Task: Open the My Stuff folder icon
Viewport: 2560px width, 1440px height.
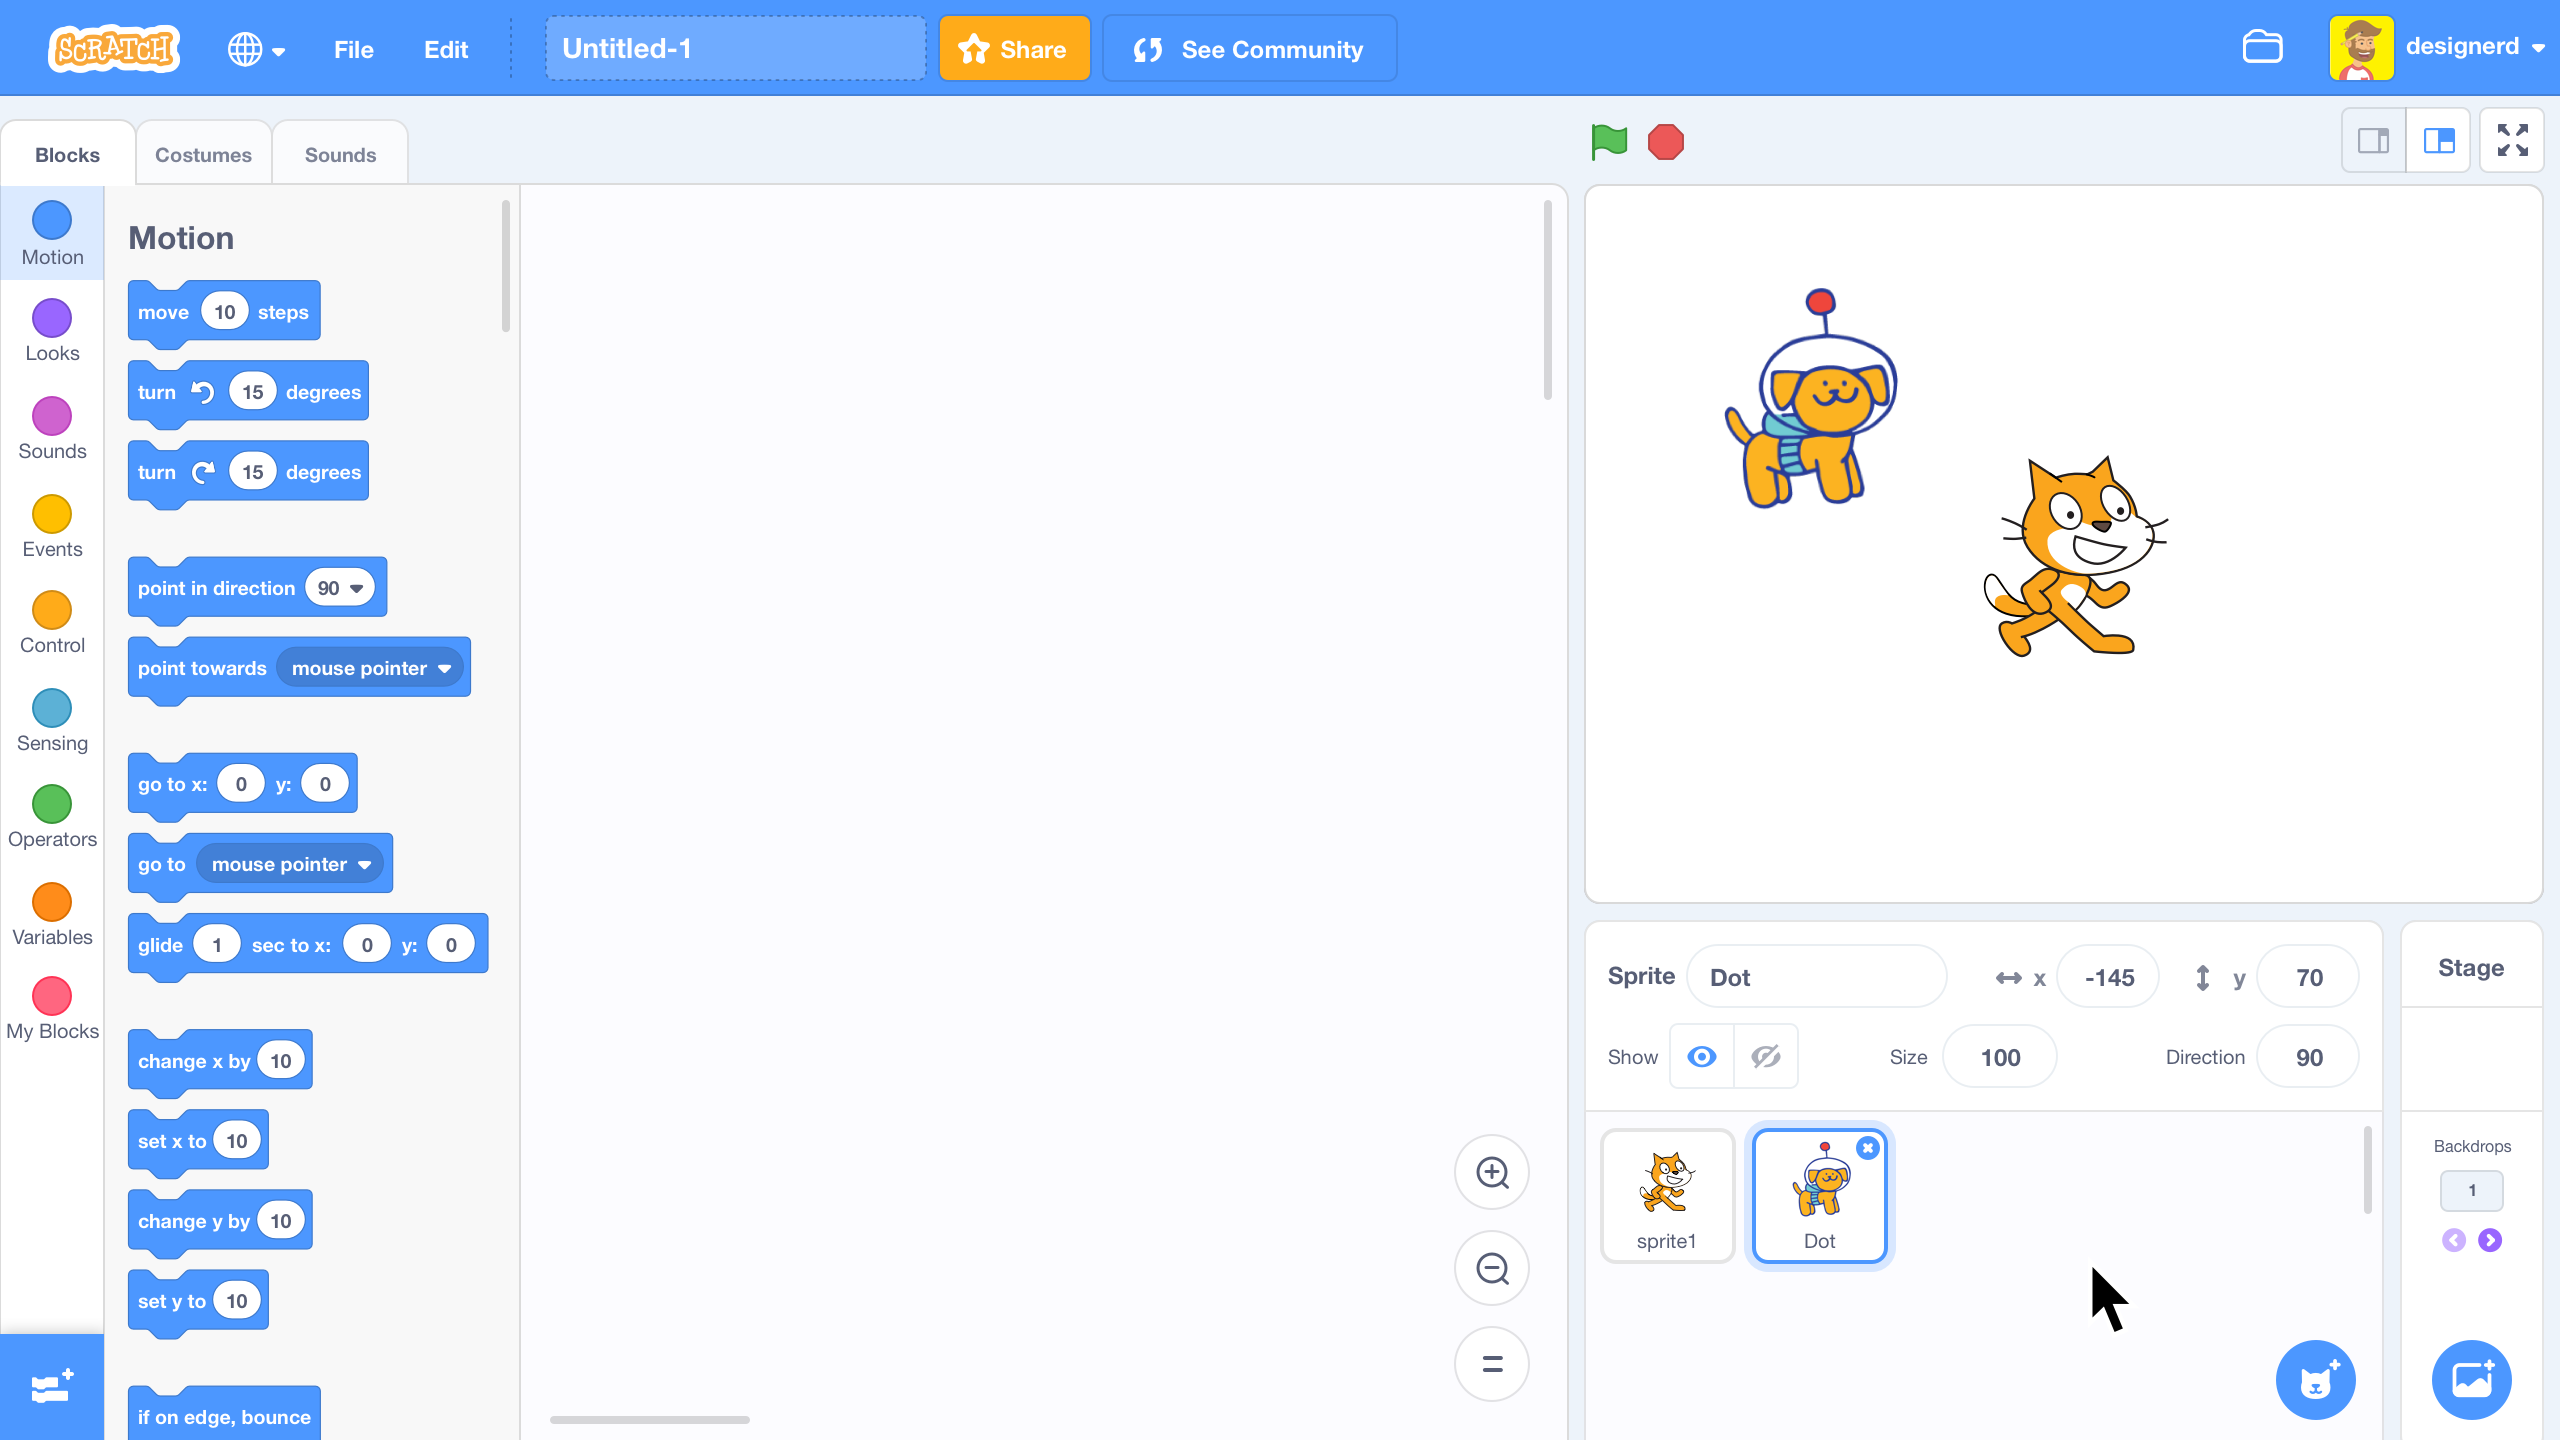Action: (x=2262, y=47)
